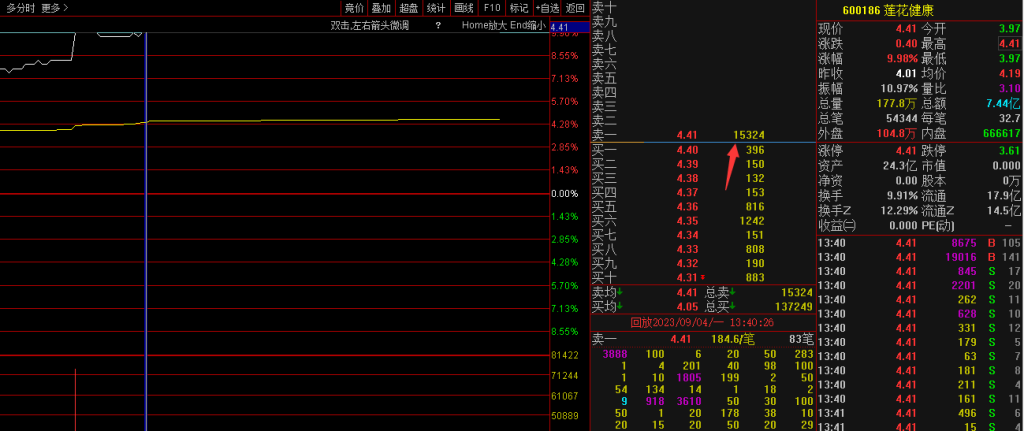Click green down arrow beside 卖均
The width and height of the screenshot is (1024, 431).
click(x=619, y=292)
